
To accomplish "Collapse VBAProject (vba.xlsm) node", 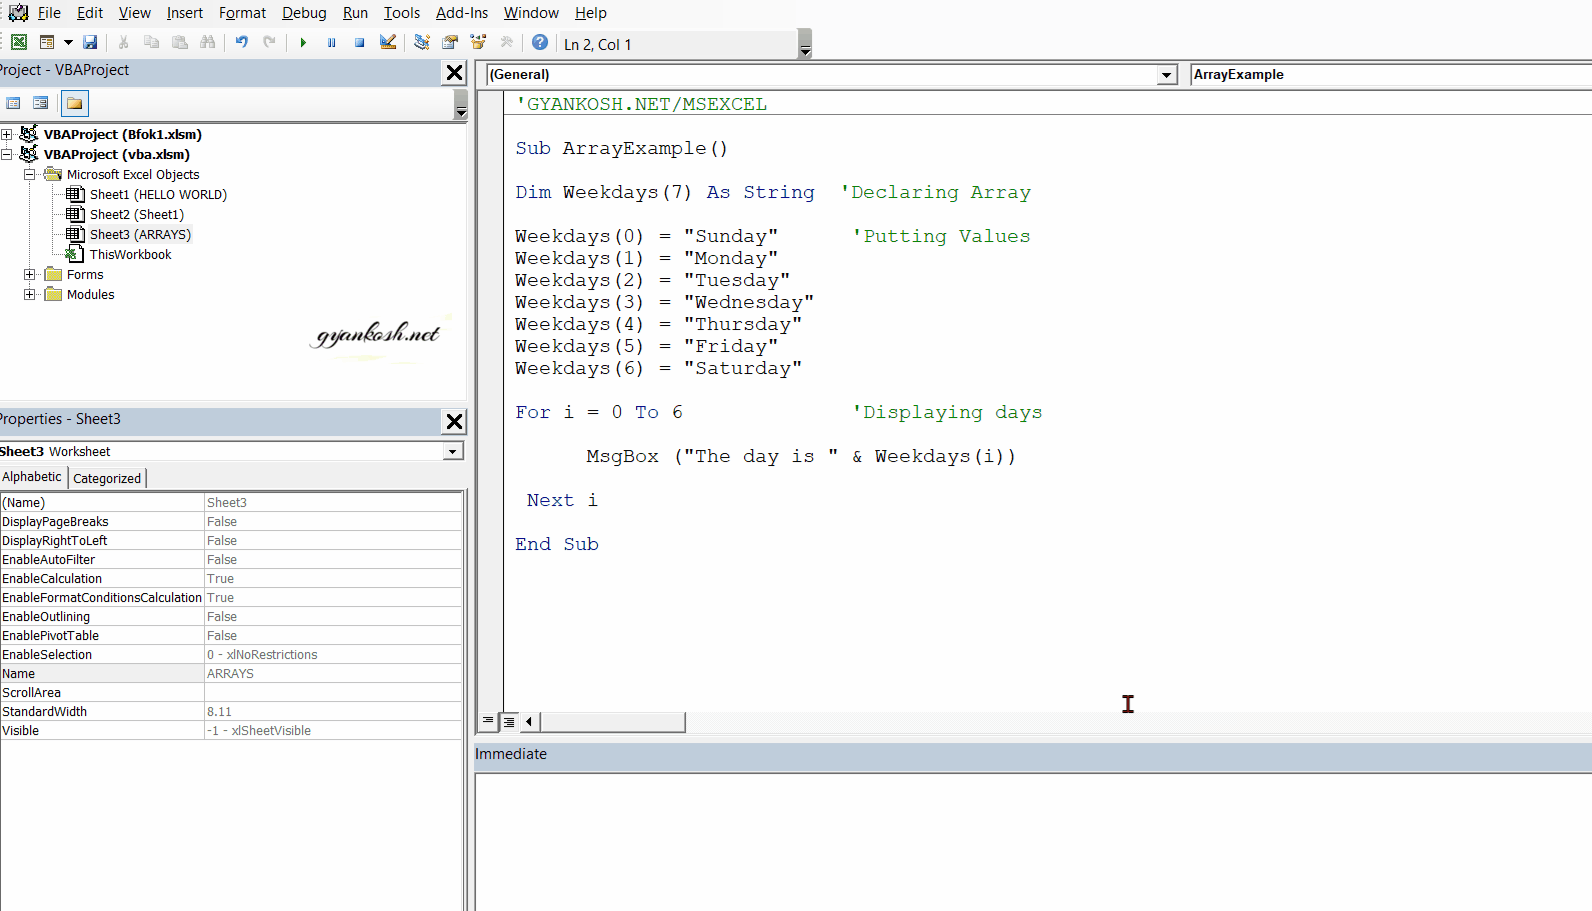I will 7,154.
